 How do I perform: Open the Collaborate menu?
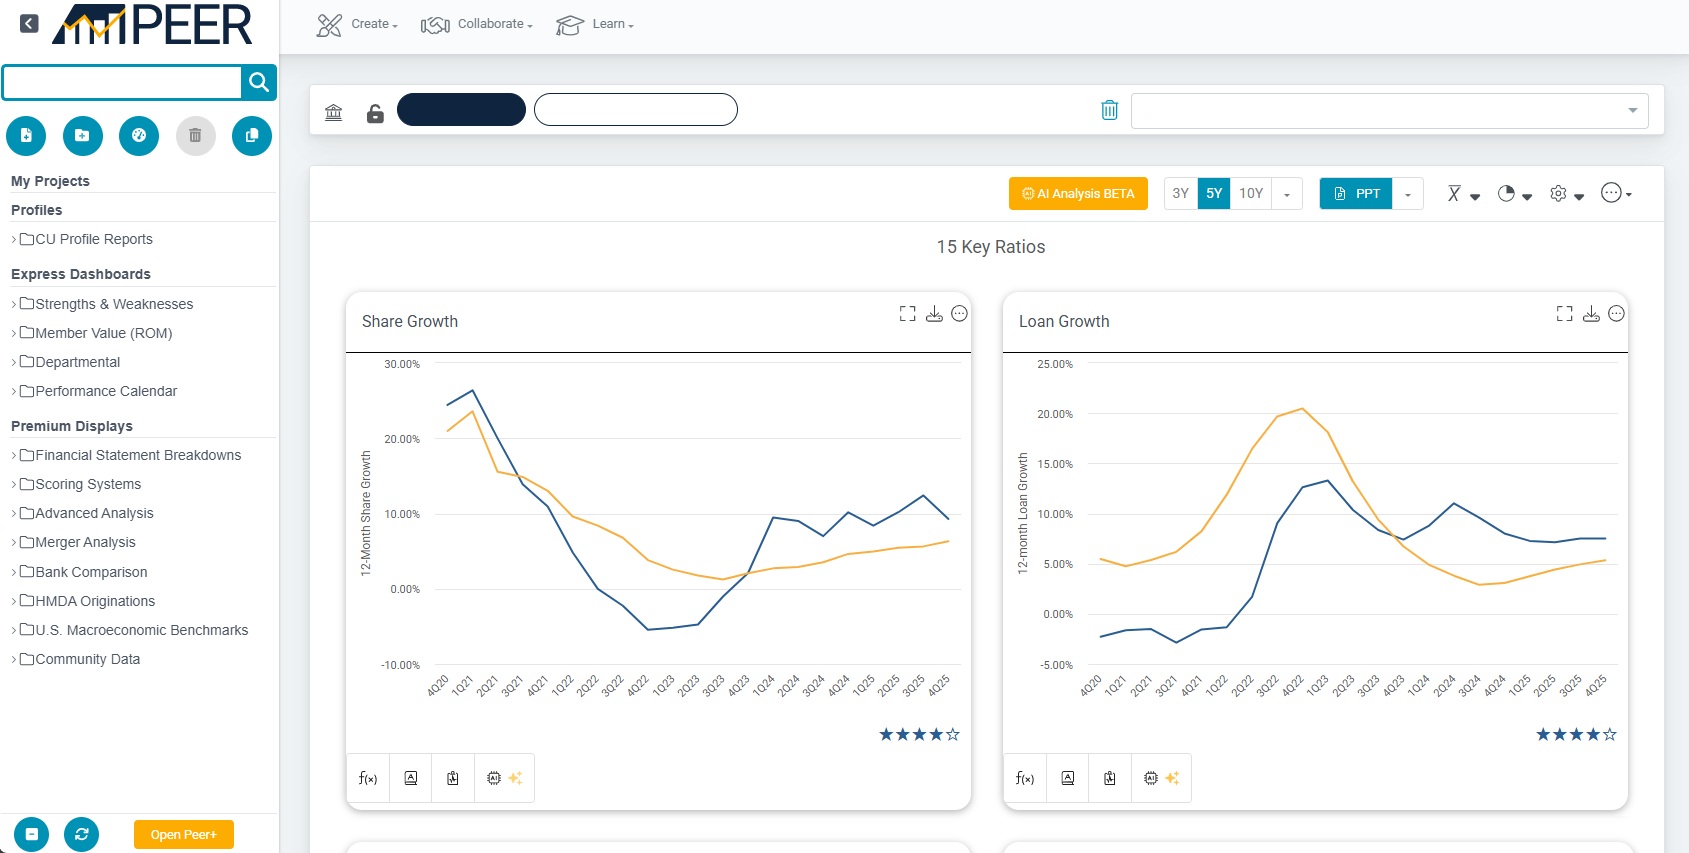click(x=477, y=25)
